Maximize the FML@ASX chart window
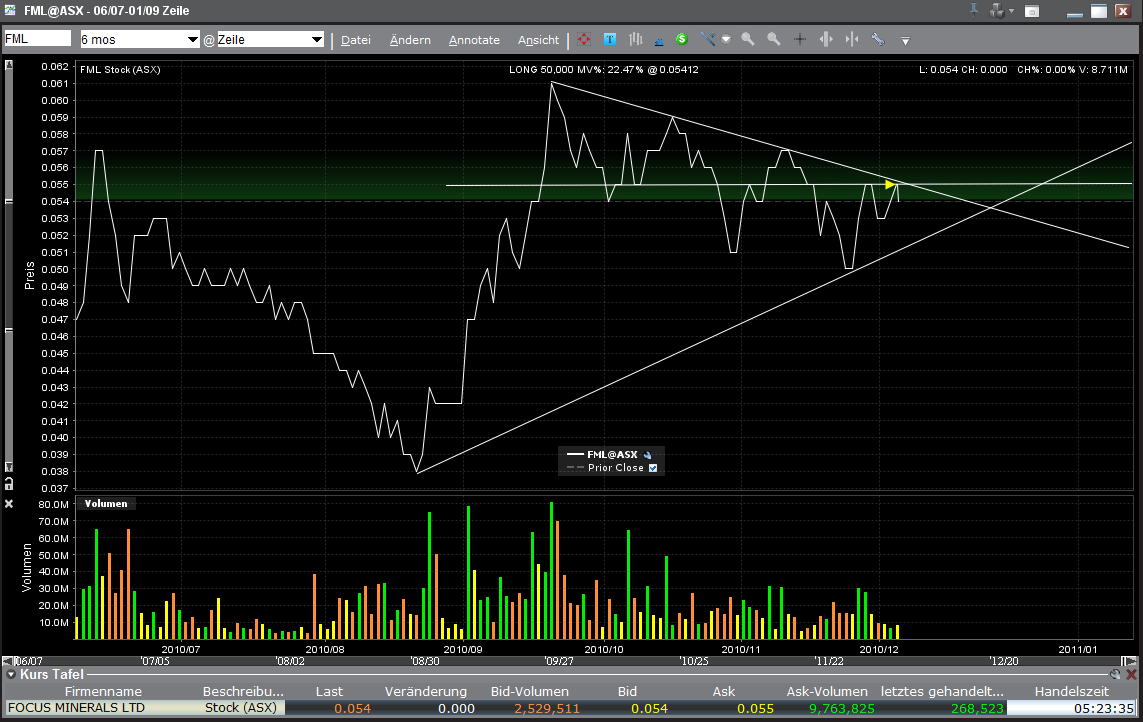This screenshot has width=1143, height=722. [1099, 11]
